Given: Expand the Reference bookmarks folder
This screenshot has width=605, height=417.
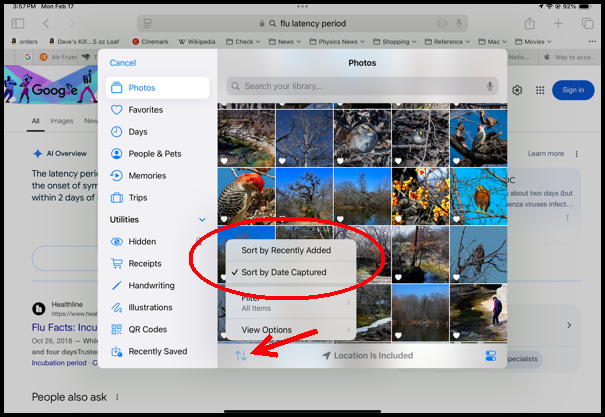Looking at the screenshot, I should (447, 42).
